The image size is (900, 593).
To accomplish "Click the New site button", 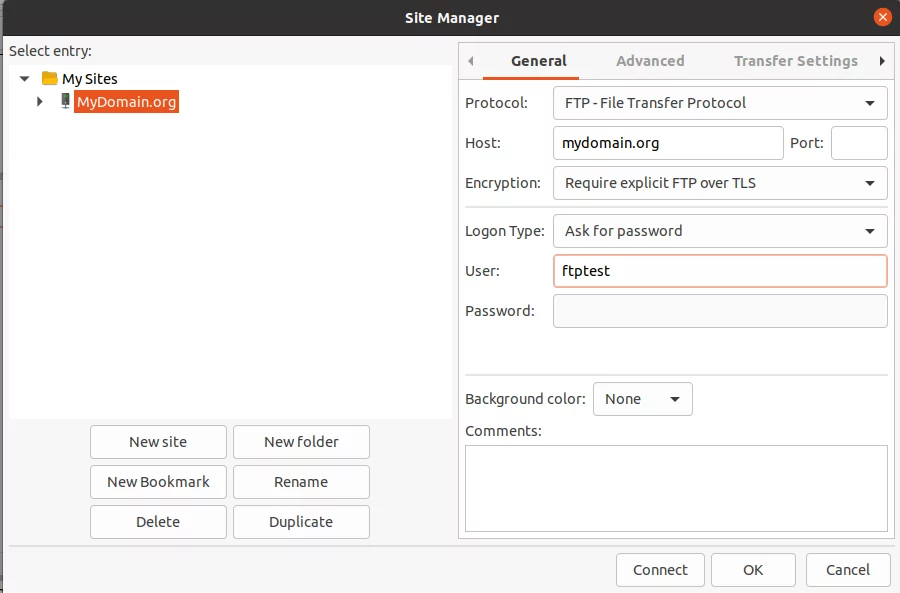I will [158, 442].
